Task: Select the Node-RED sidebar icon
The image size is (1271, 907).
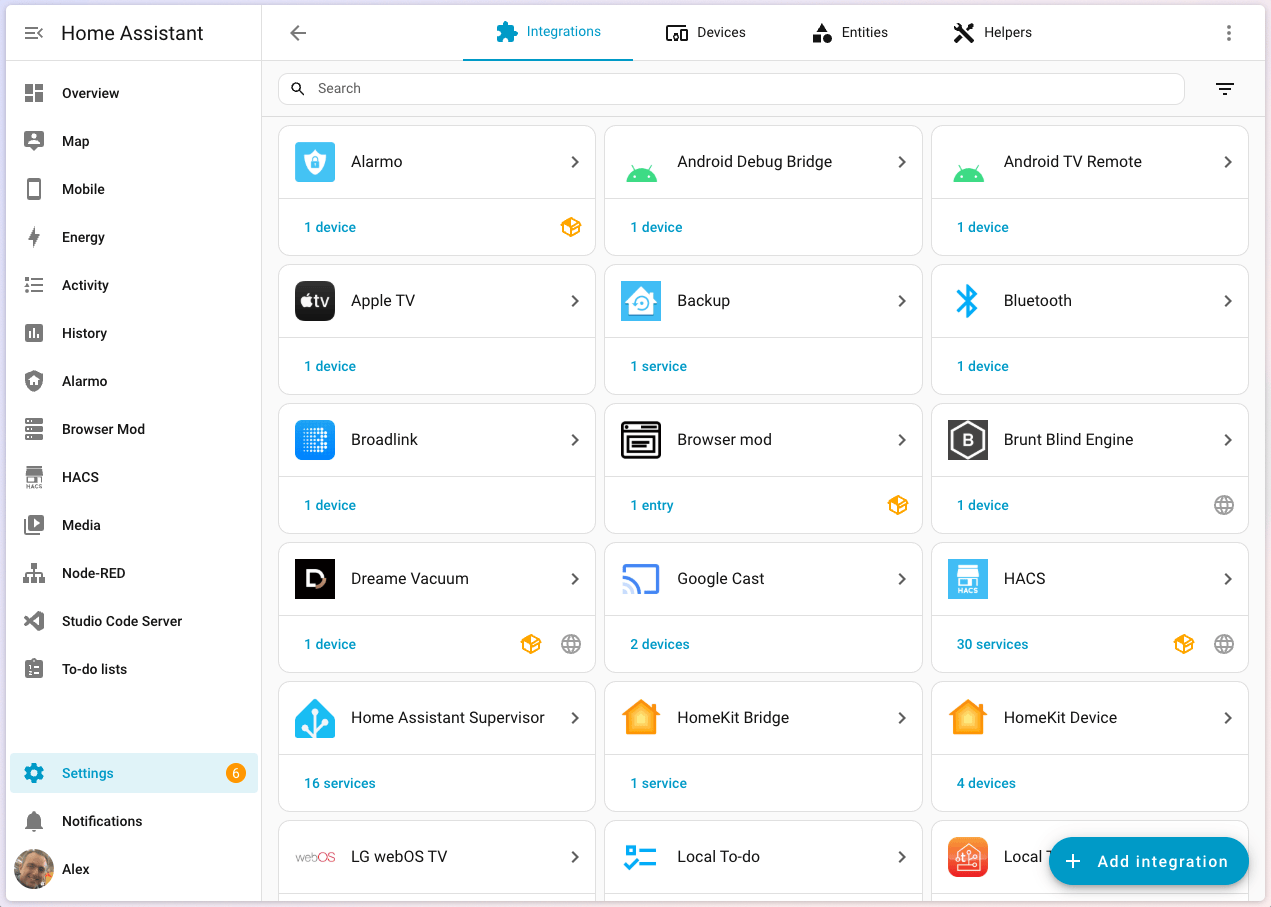Action: click(x=33, y=573)
